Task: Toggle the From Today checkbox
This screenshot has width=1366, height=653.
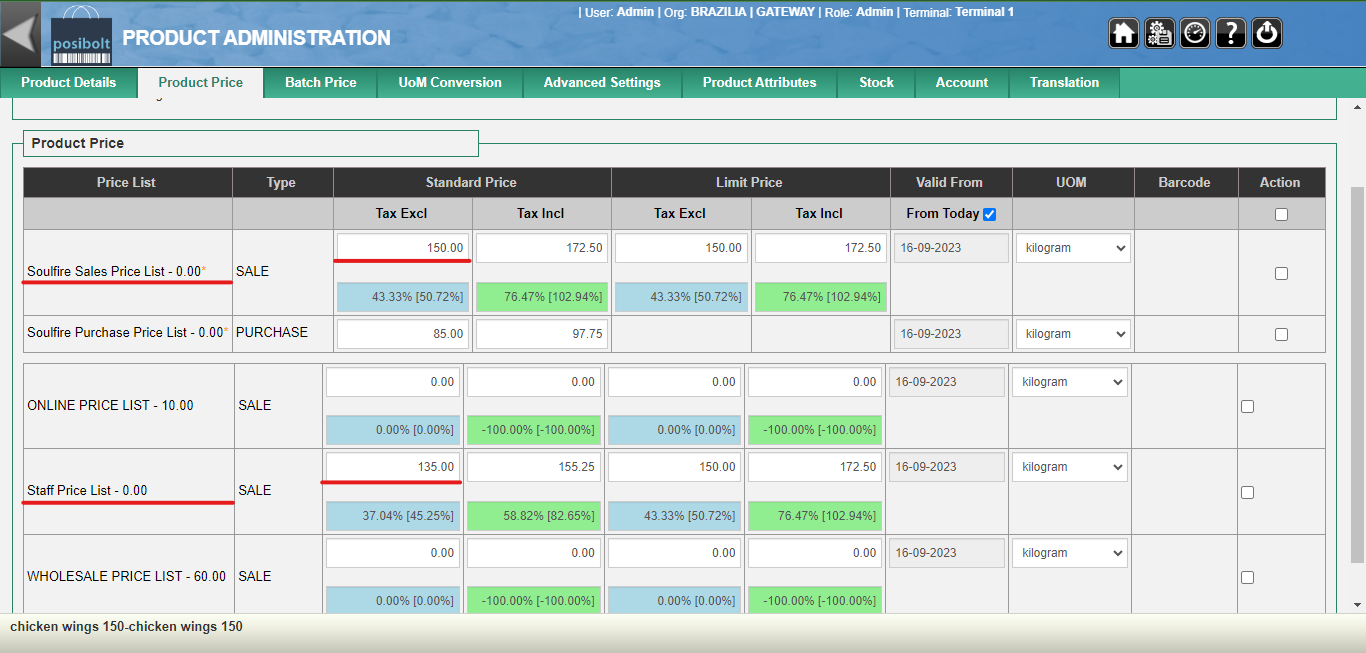Action: [x=990, y=214]
